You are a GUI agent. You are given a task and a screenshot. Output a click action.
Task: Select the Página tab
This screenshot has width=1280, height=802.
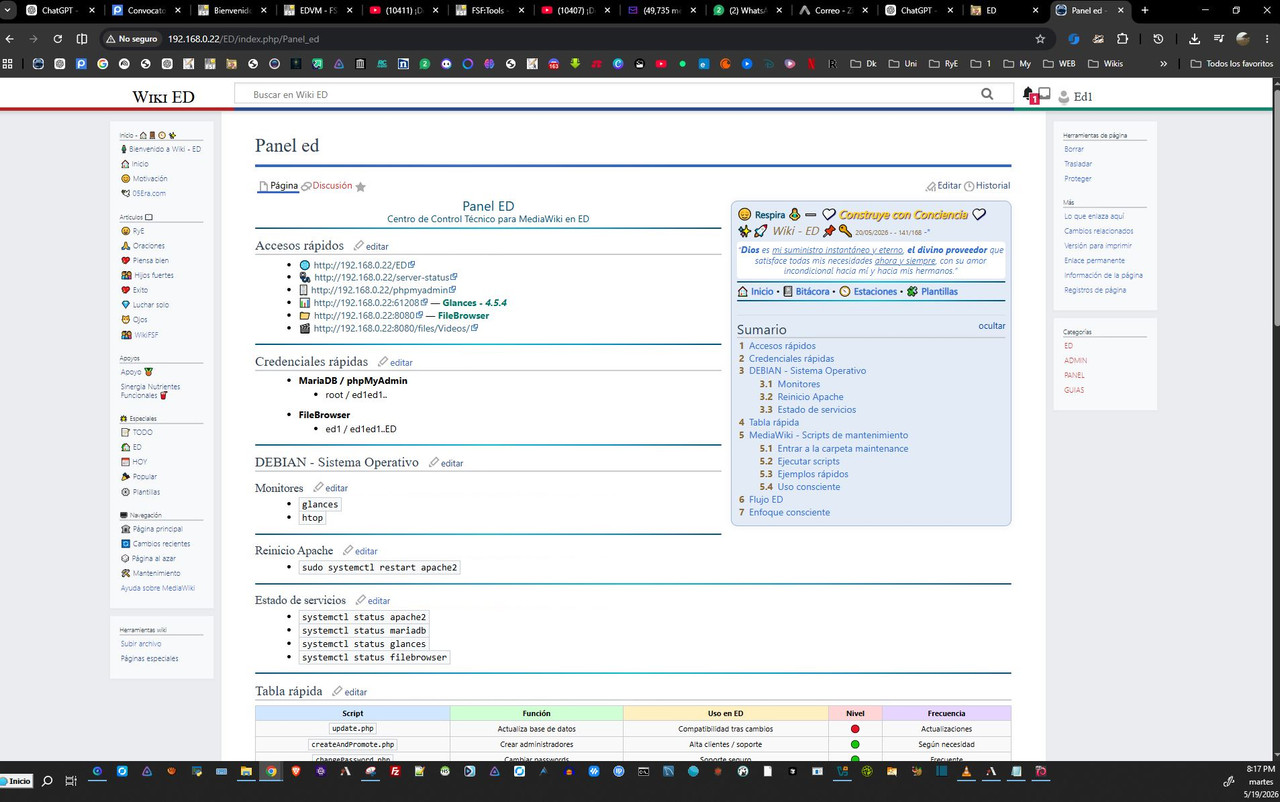[x=278, y=186]
